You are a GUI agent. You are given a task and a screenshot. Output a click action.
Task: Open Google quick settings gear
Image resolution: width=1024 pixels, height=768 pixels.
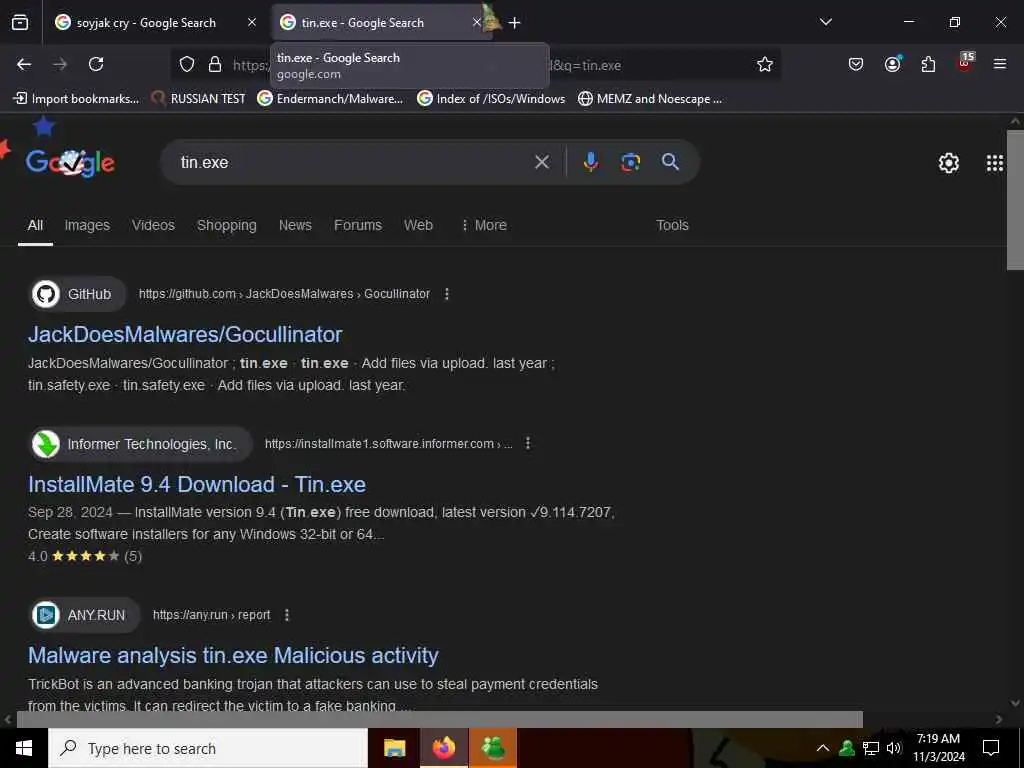948,163
